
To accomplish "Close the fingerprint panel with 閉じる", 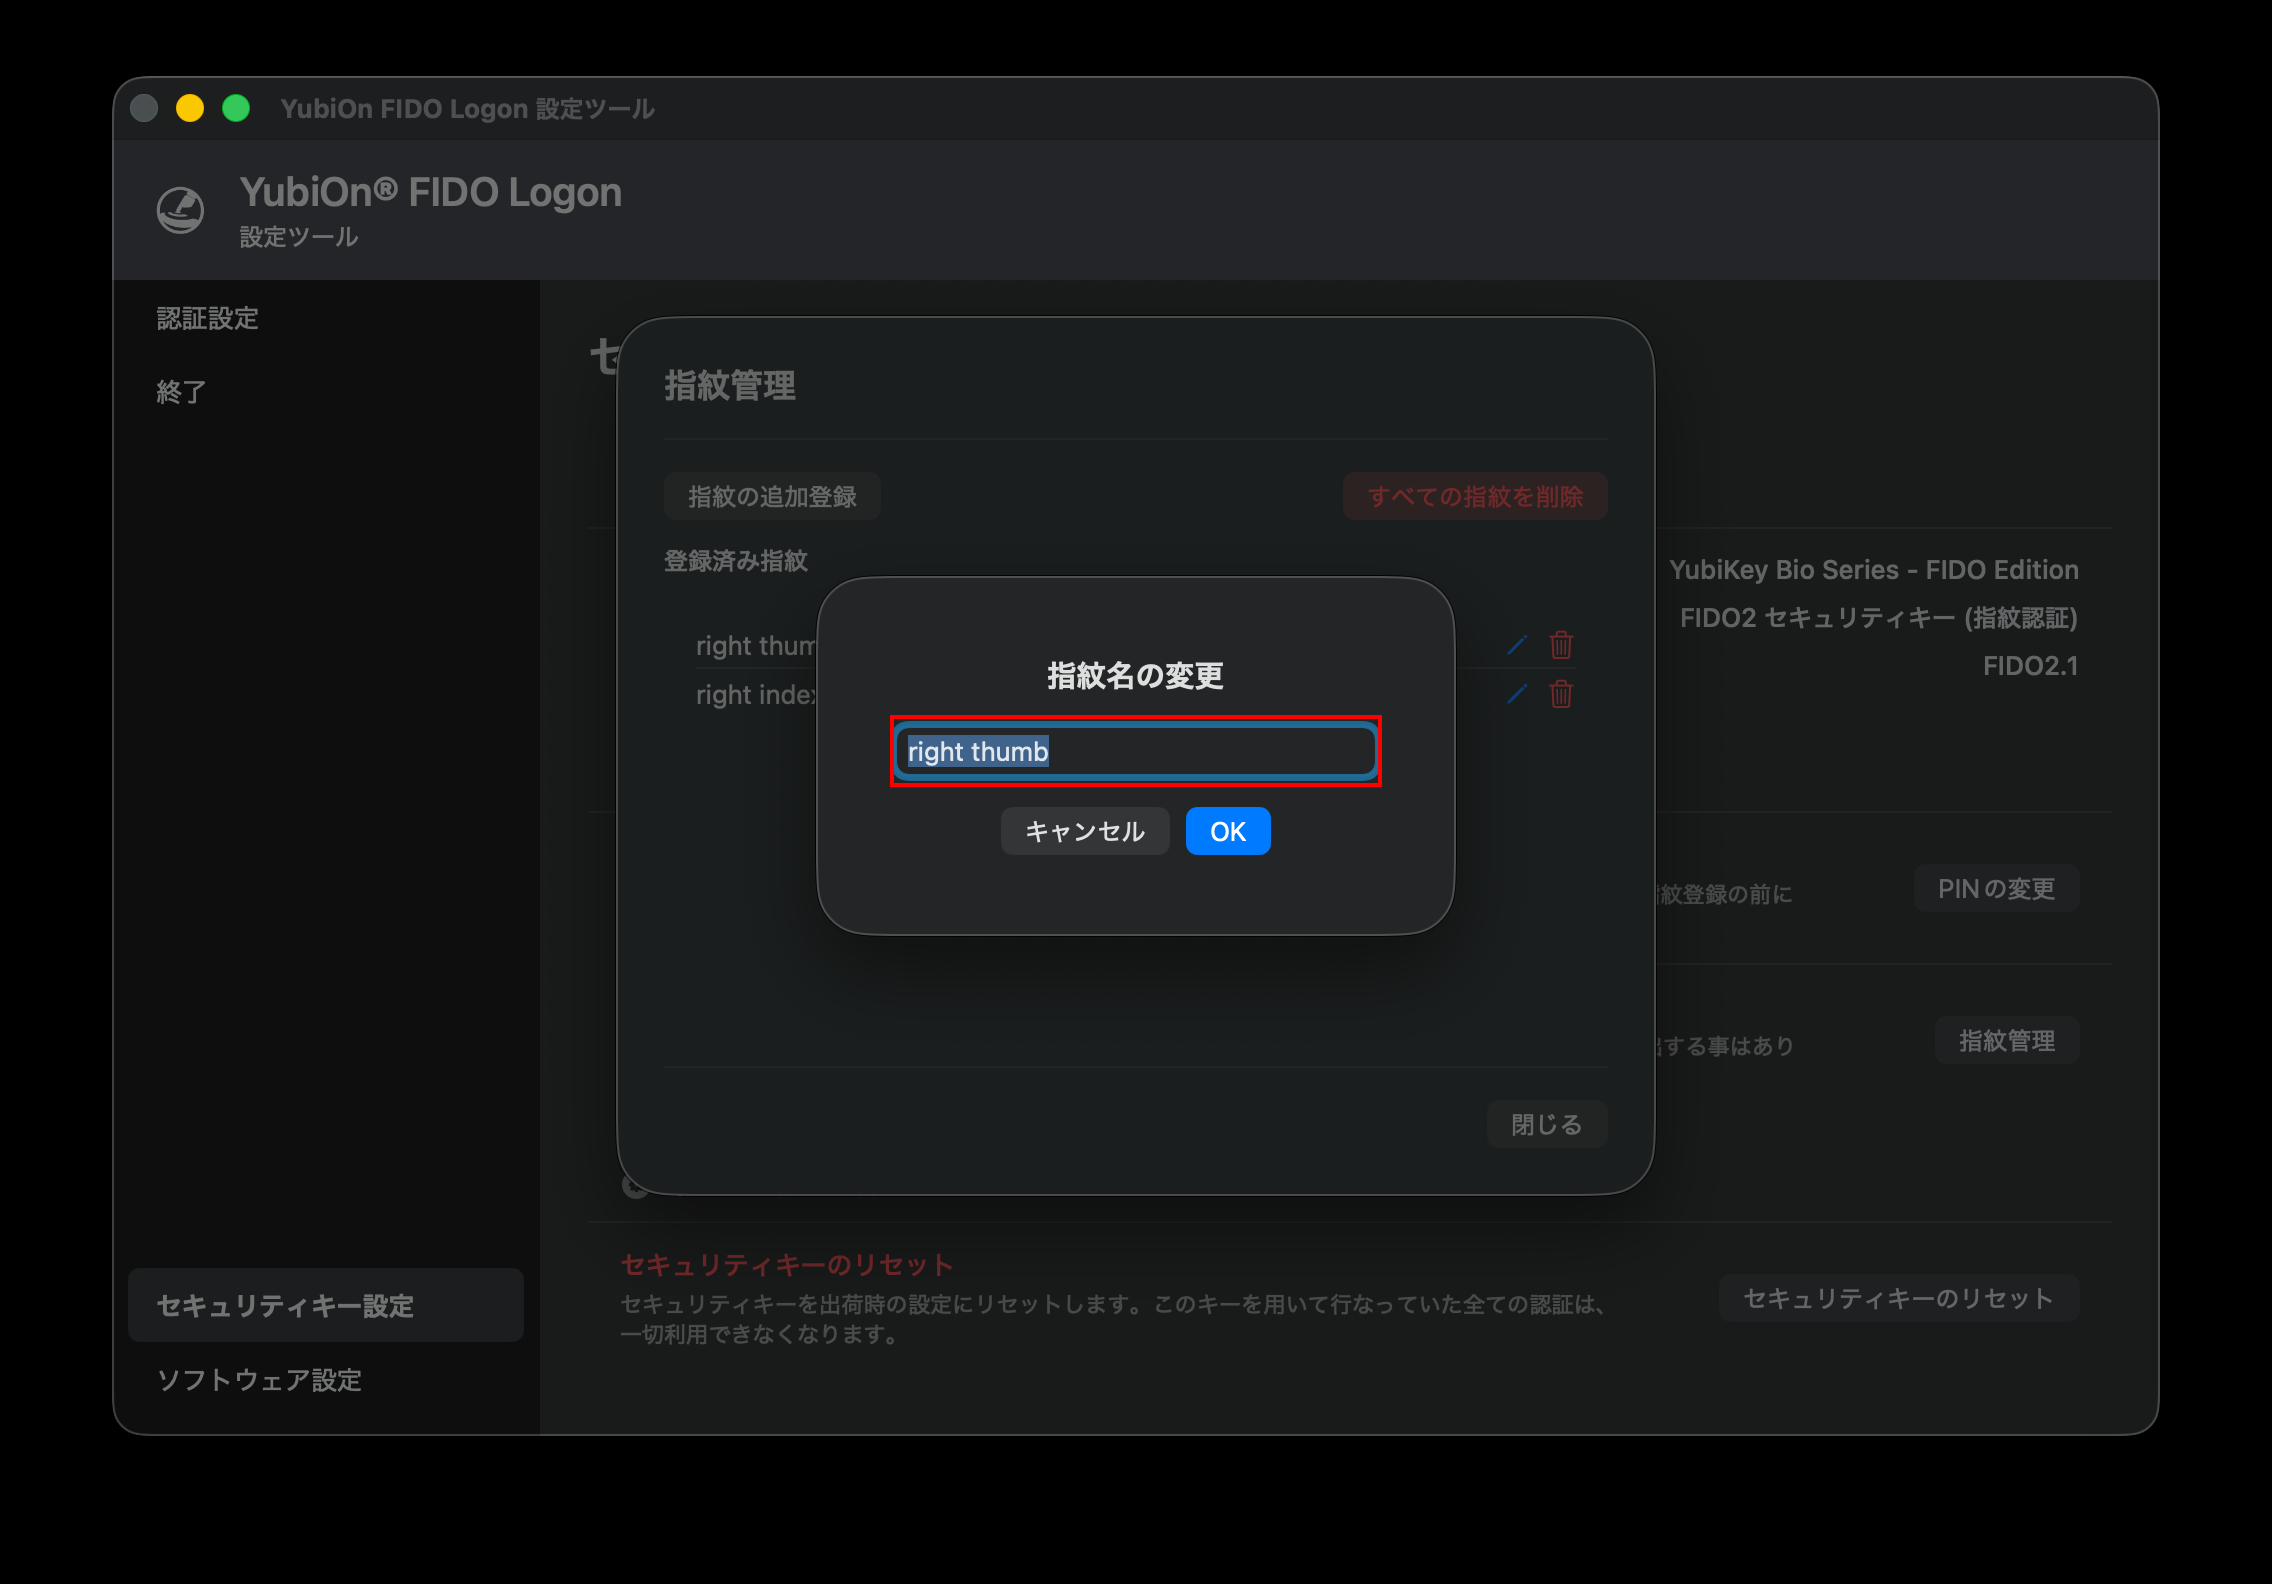I will (x=1547, y=1124).
